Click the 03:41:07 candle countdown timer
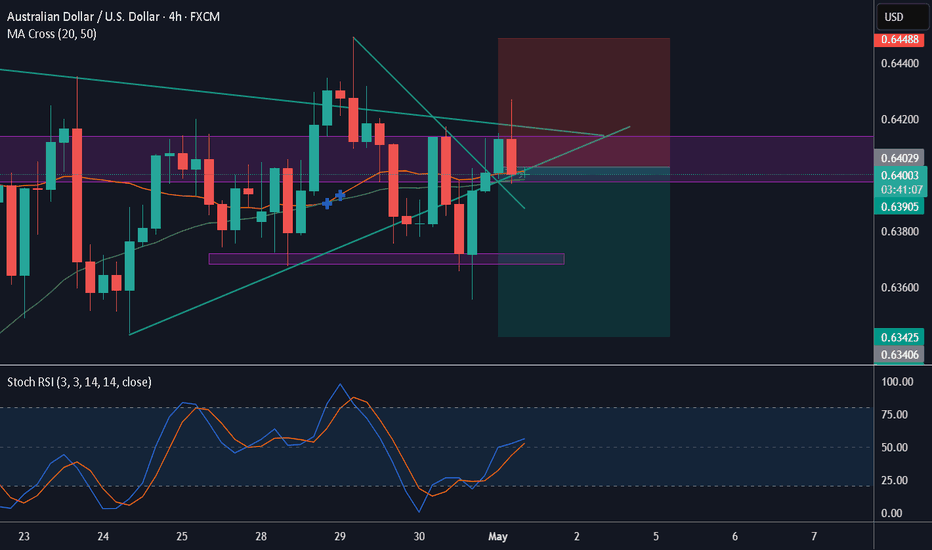 [901, 190]
